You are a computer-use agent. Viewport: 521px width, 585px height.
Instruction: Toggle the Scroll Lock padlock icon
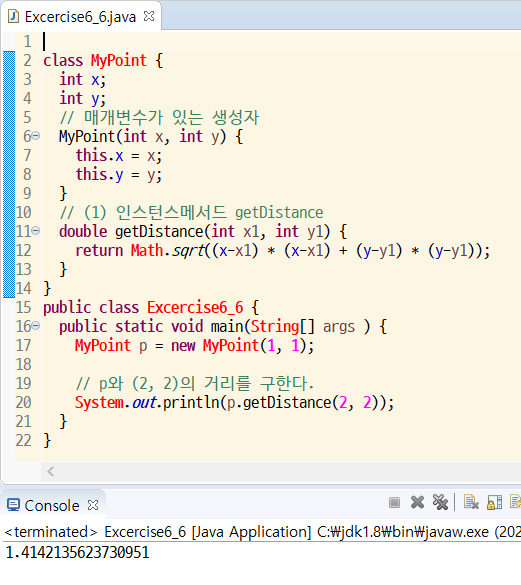pos(495,502)
